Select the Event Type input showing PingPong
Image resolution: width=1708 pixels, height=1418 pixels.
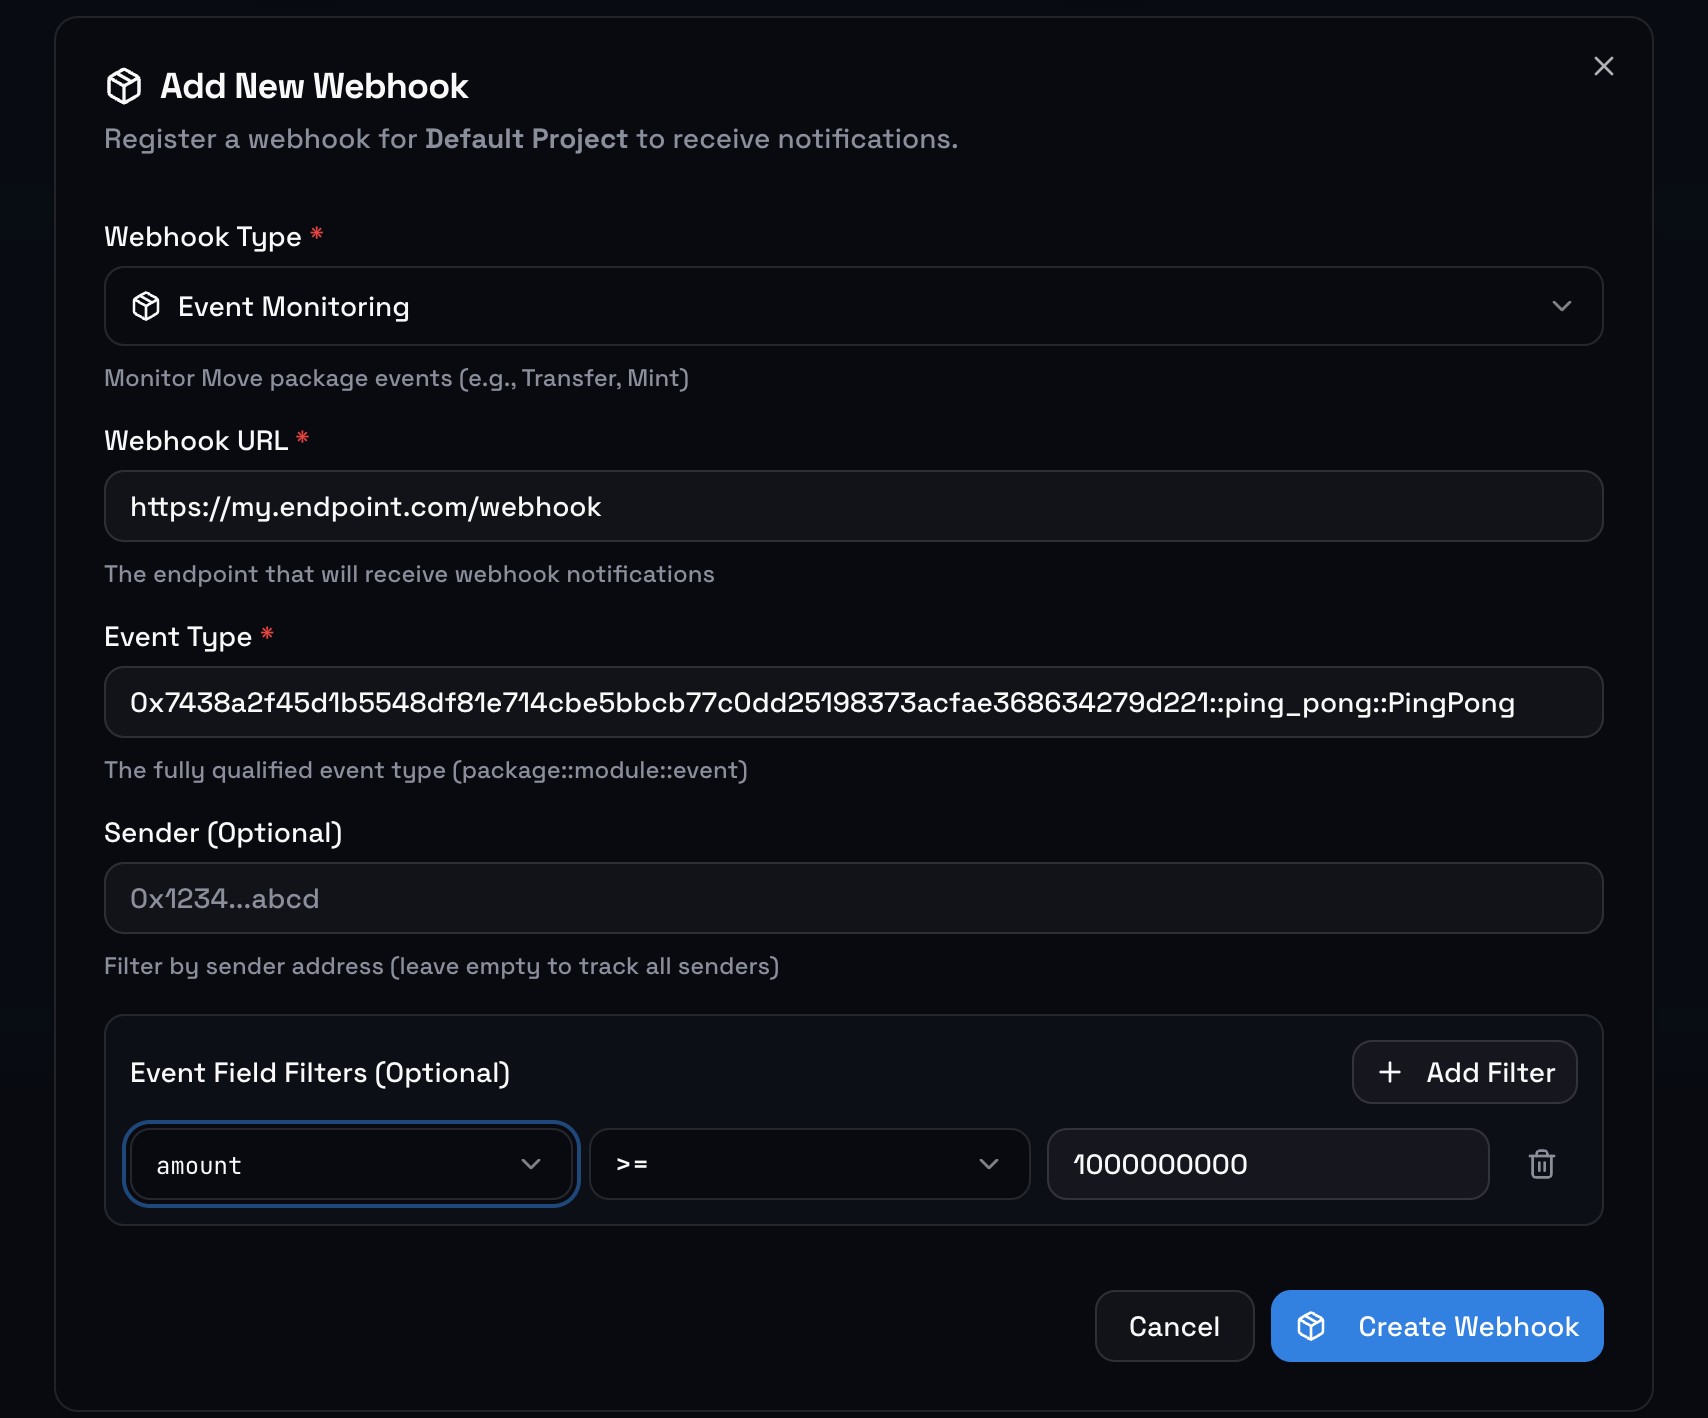[x=852, y=702]
